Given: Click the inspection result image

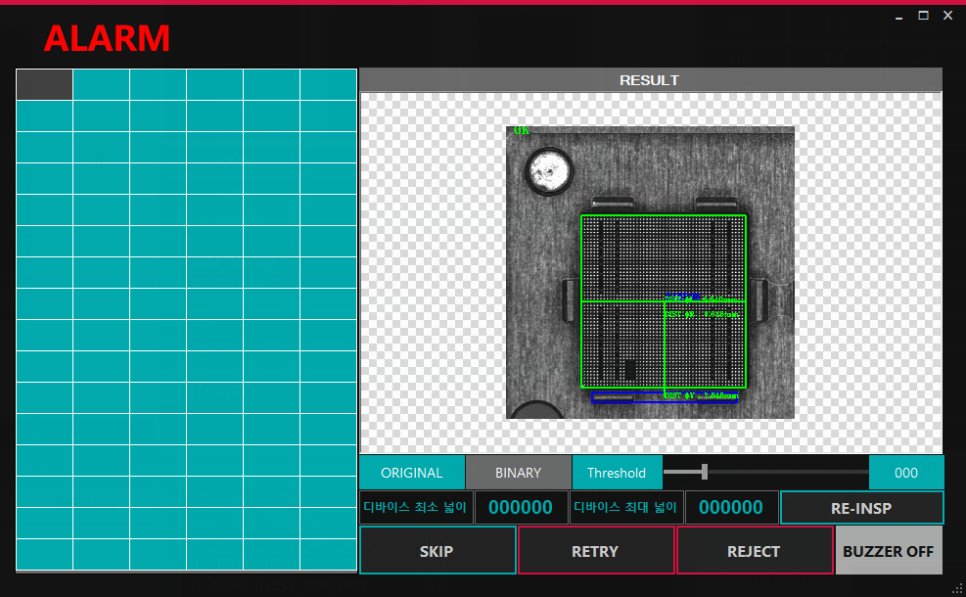Looking at the screenshot, I should (650, 272).
